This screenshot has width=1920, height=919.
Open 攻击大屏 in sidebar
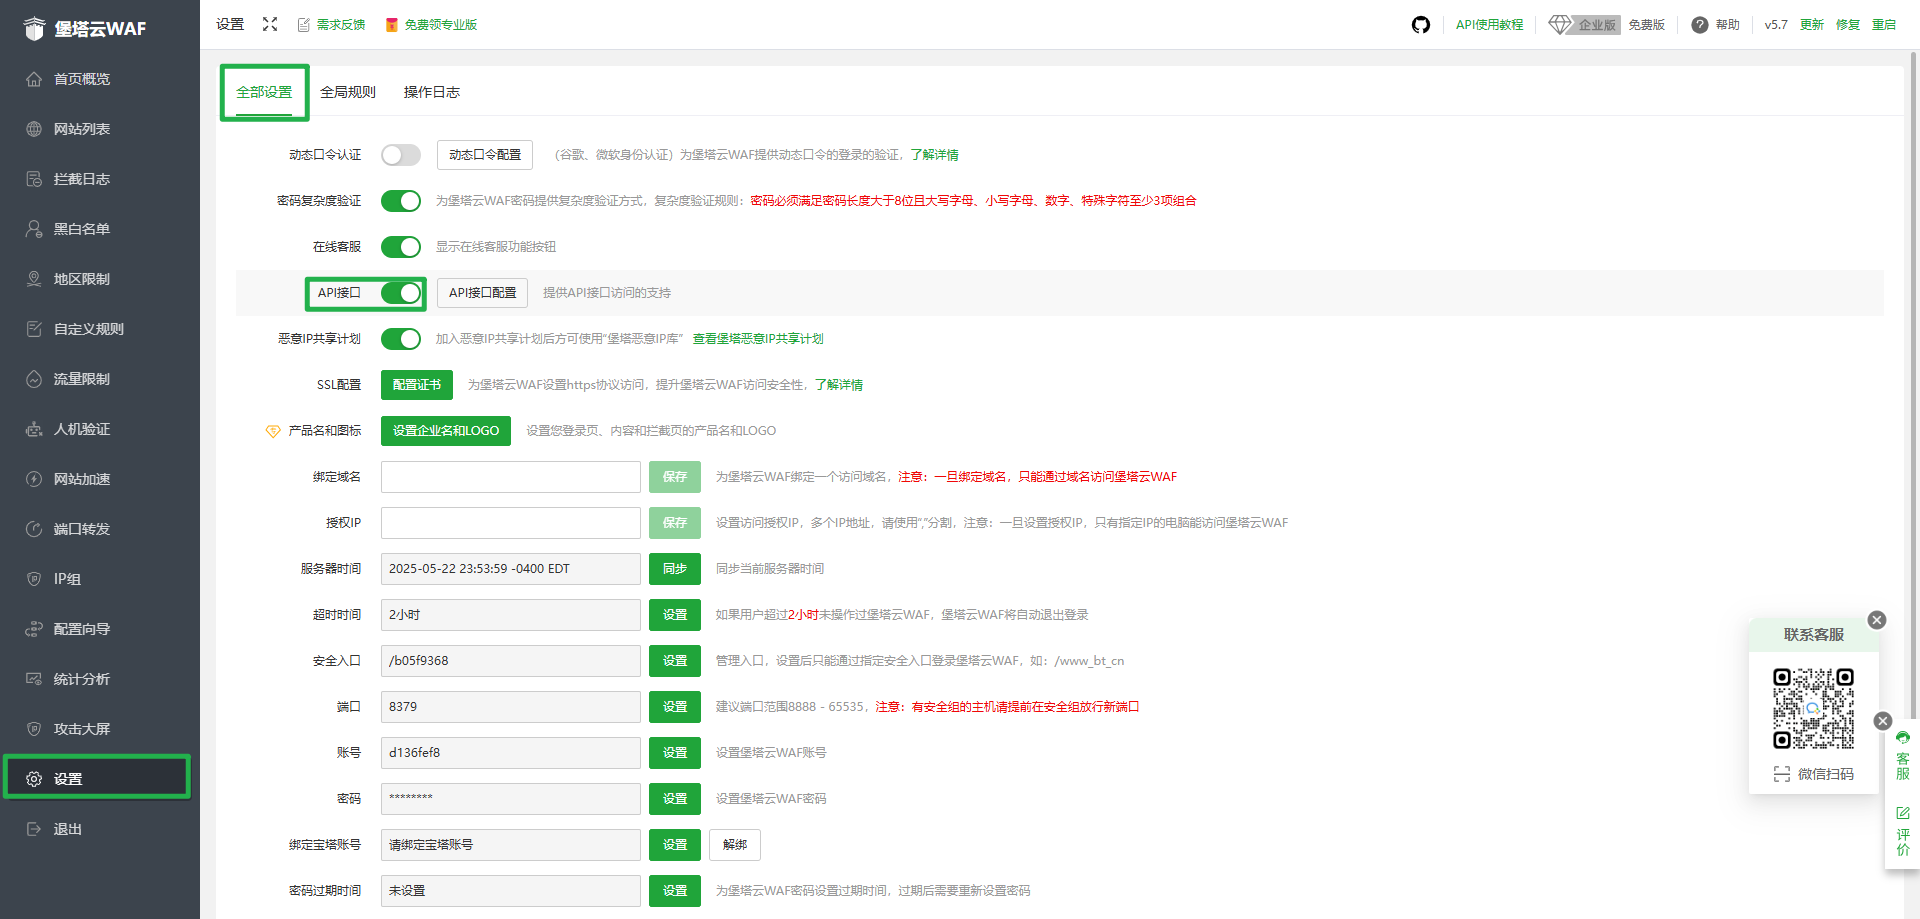click(82, 729)
